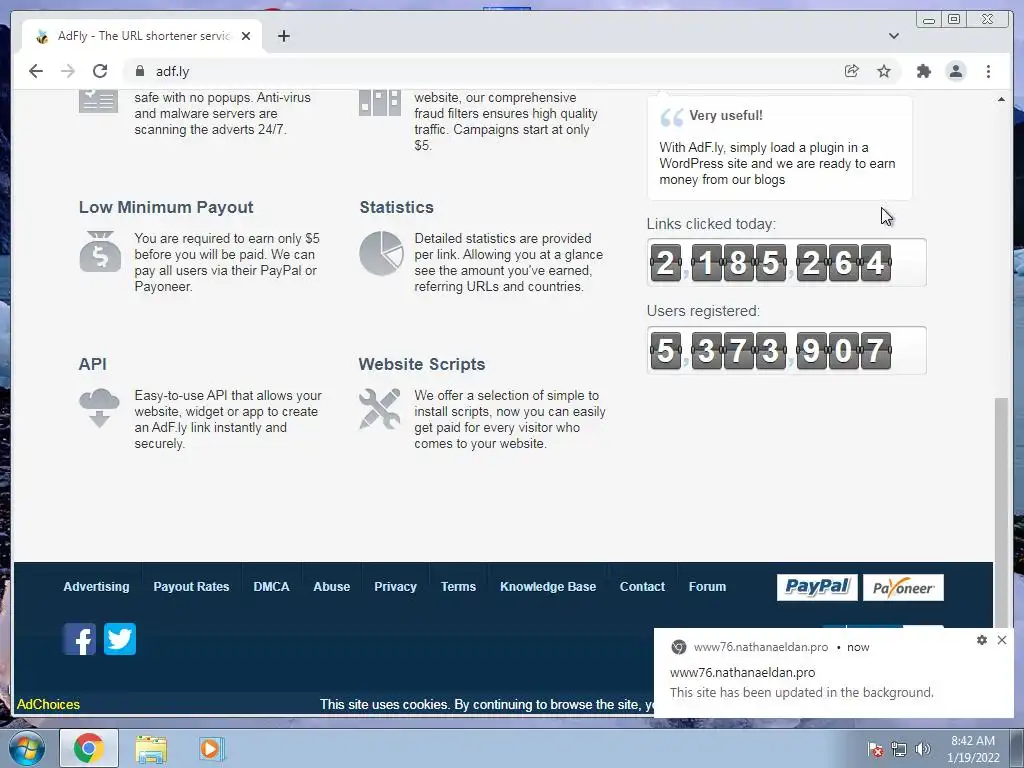The image size is (1024, 768).
Task: Click the vertical scrollbar thumb
Action: [x=1001, y=513]
